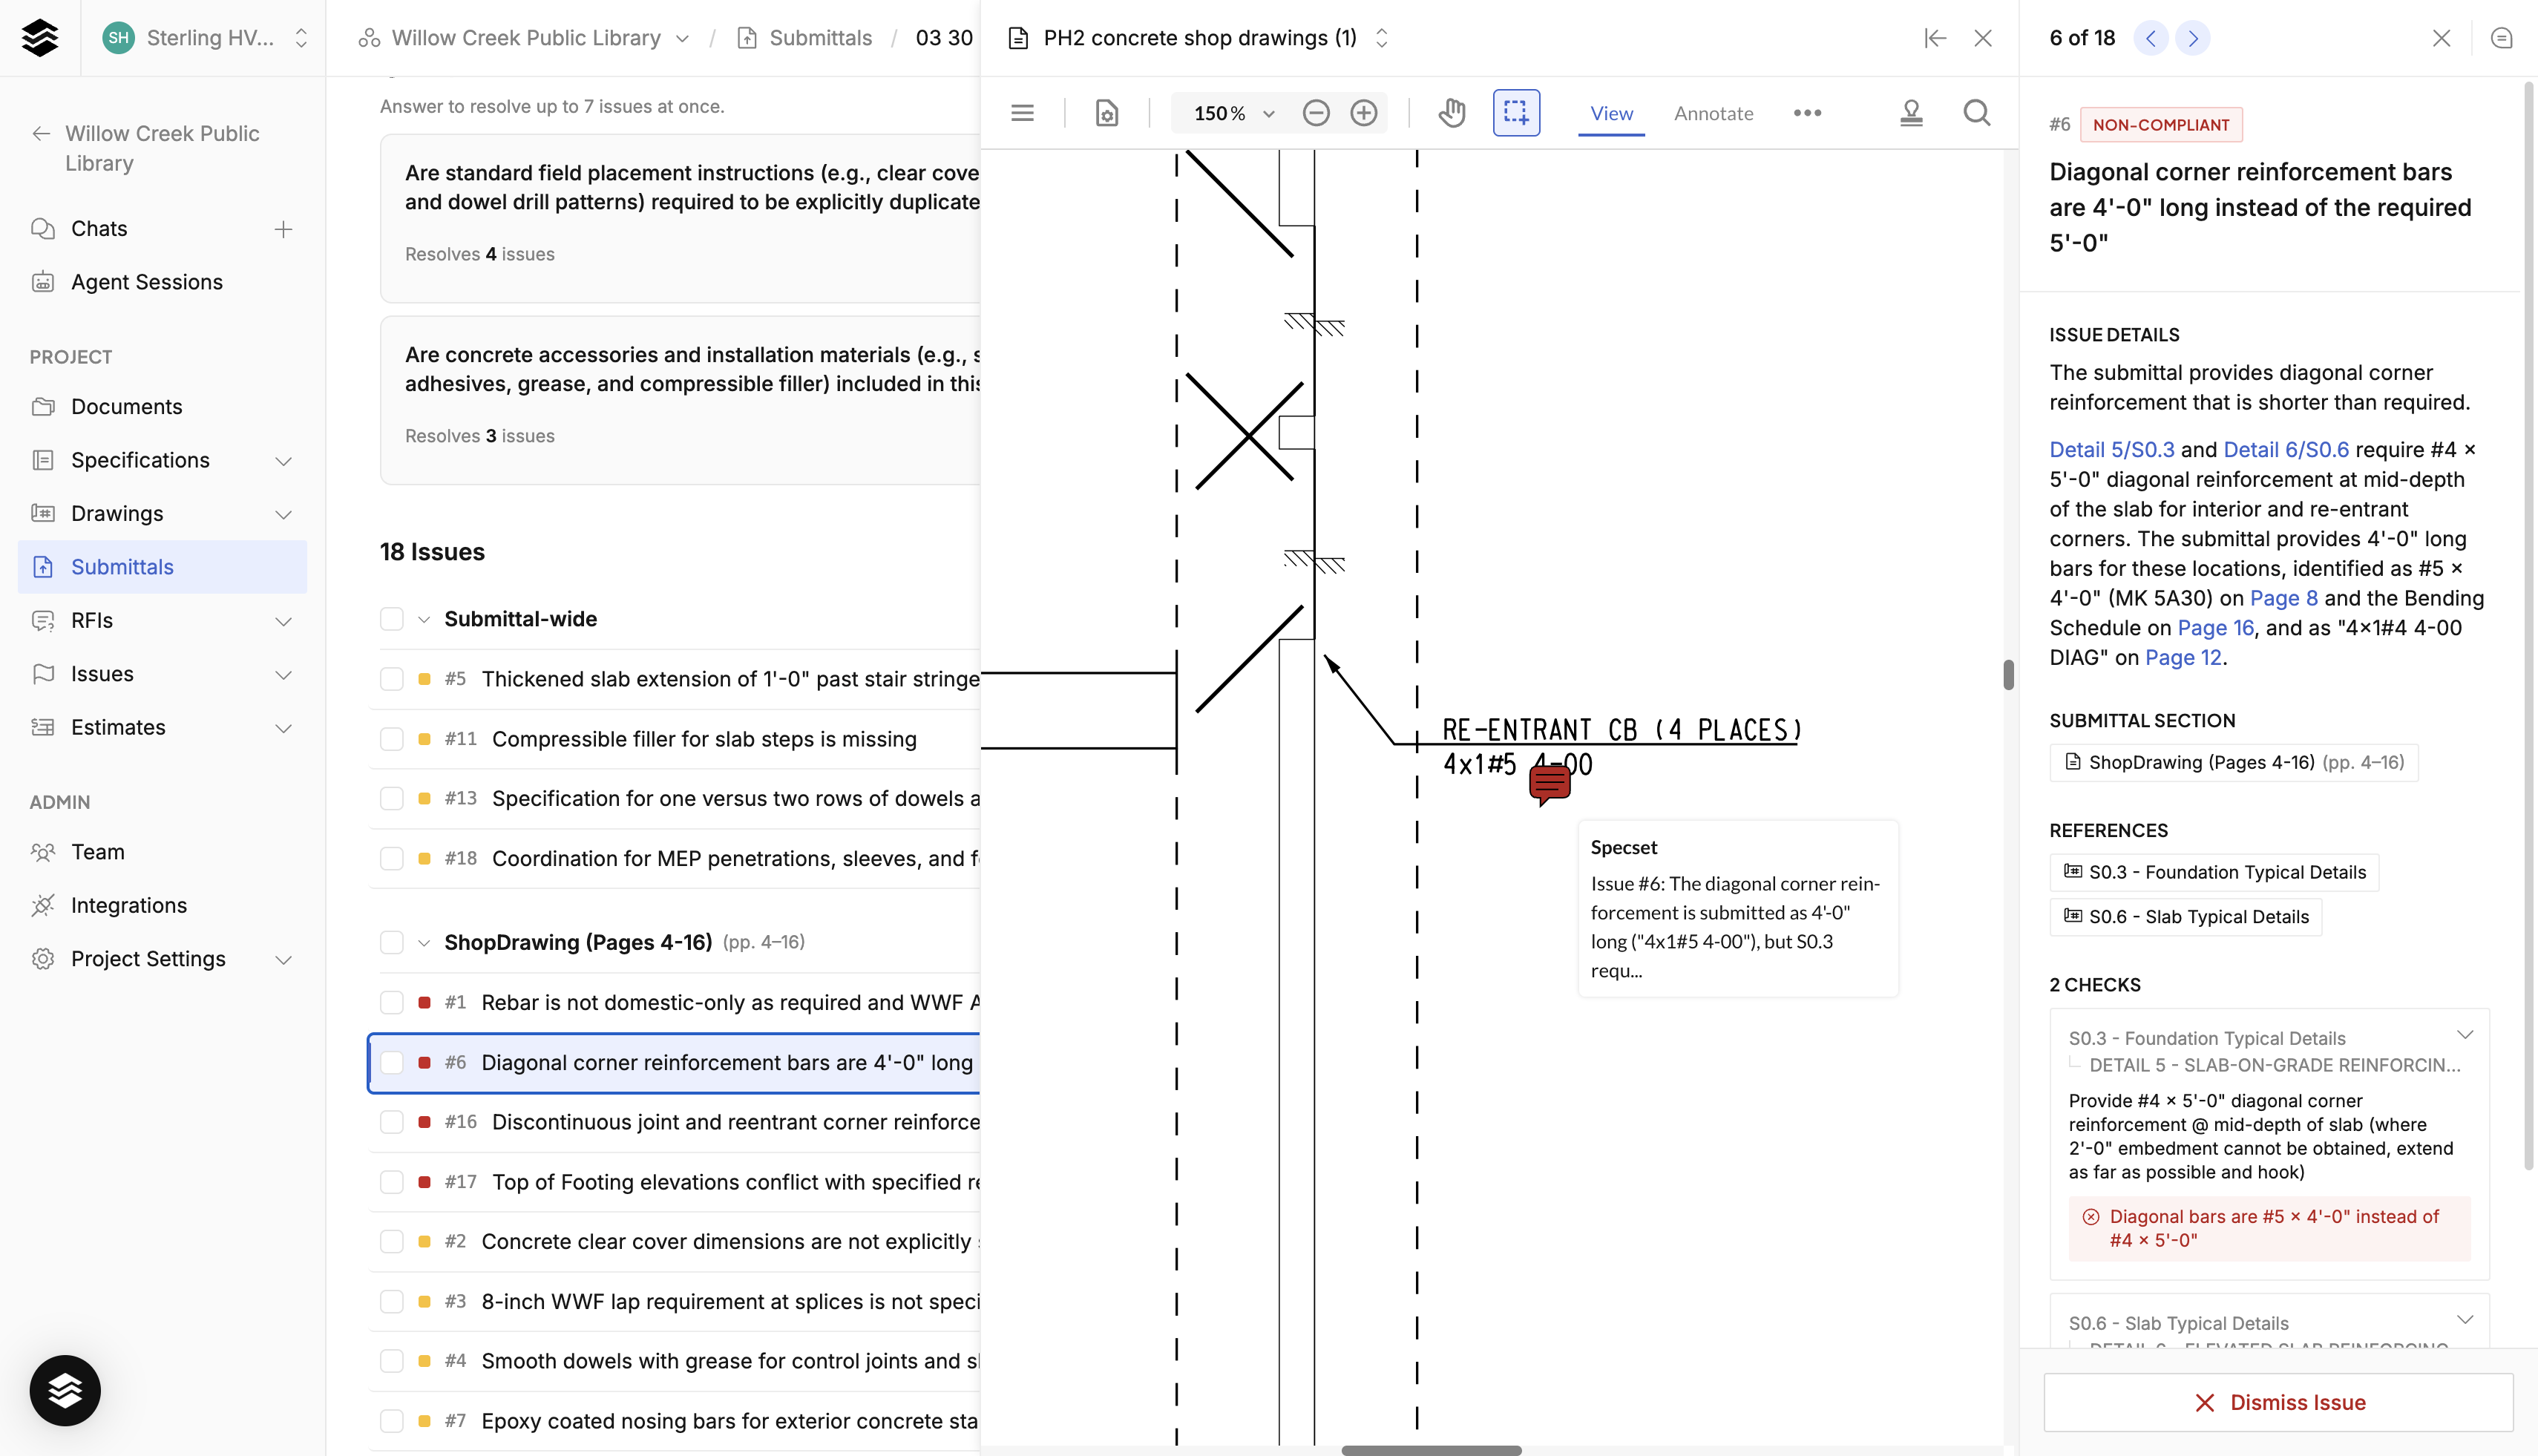The image size is (2538, 1456).
Task: Open Detail 6/S0.6 link
Action: (x=2286, y=450)
